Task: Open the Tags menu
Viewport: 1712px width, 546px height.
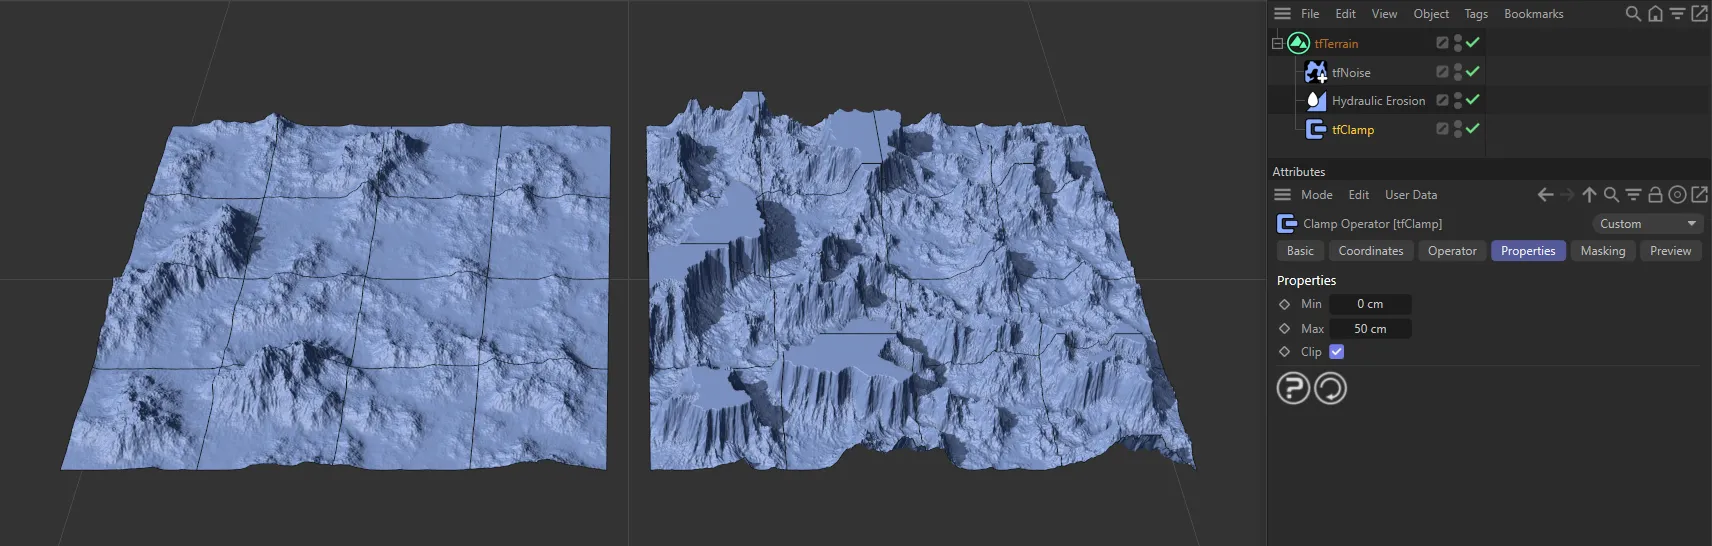Action: pyautogui.click(x=1475, y=14)
